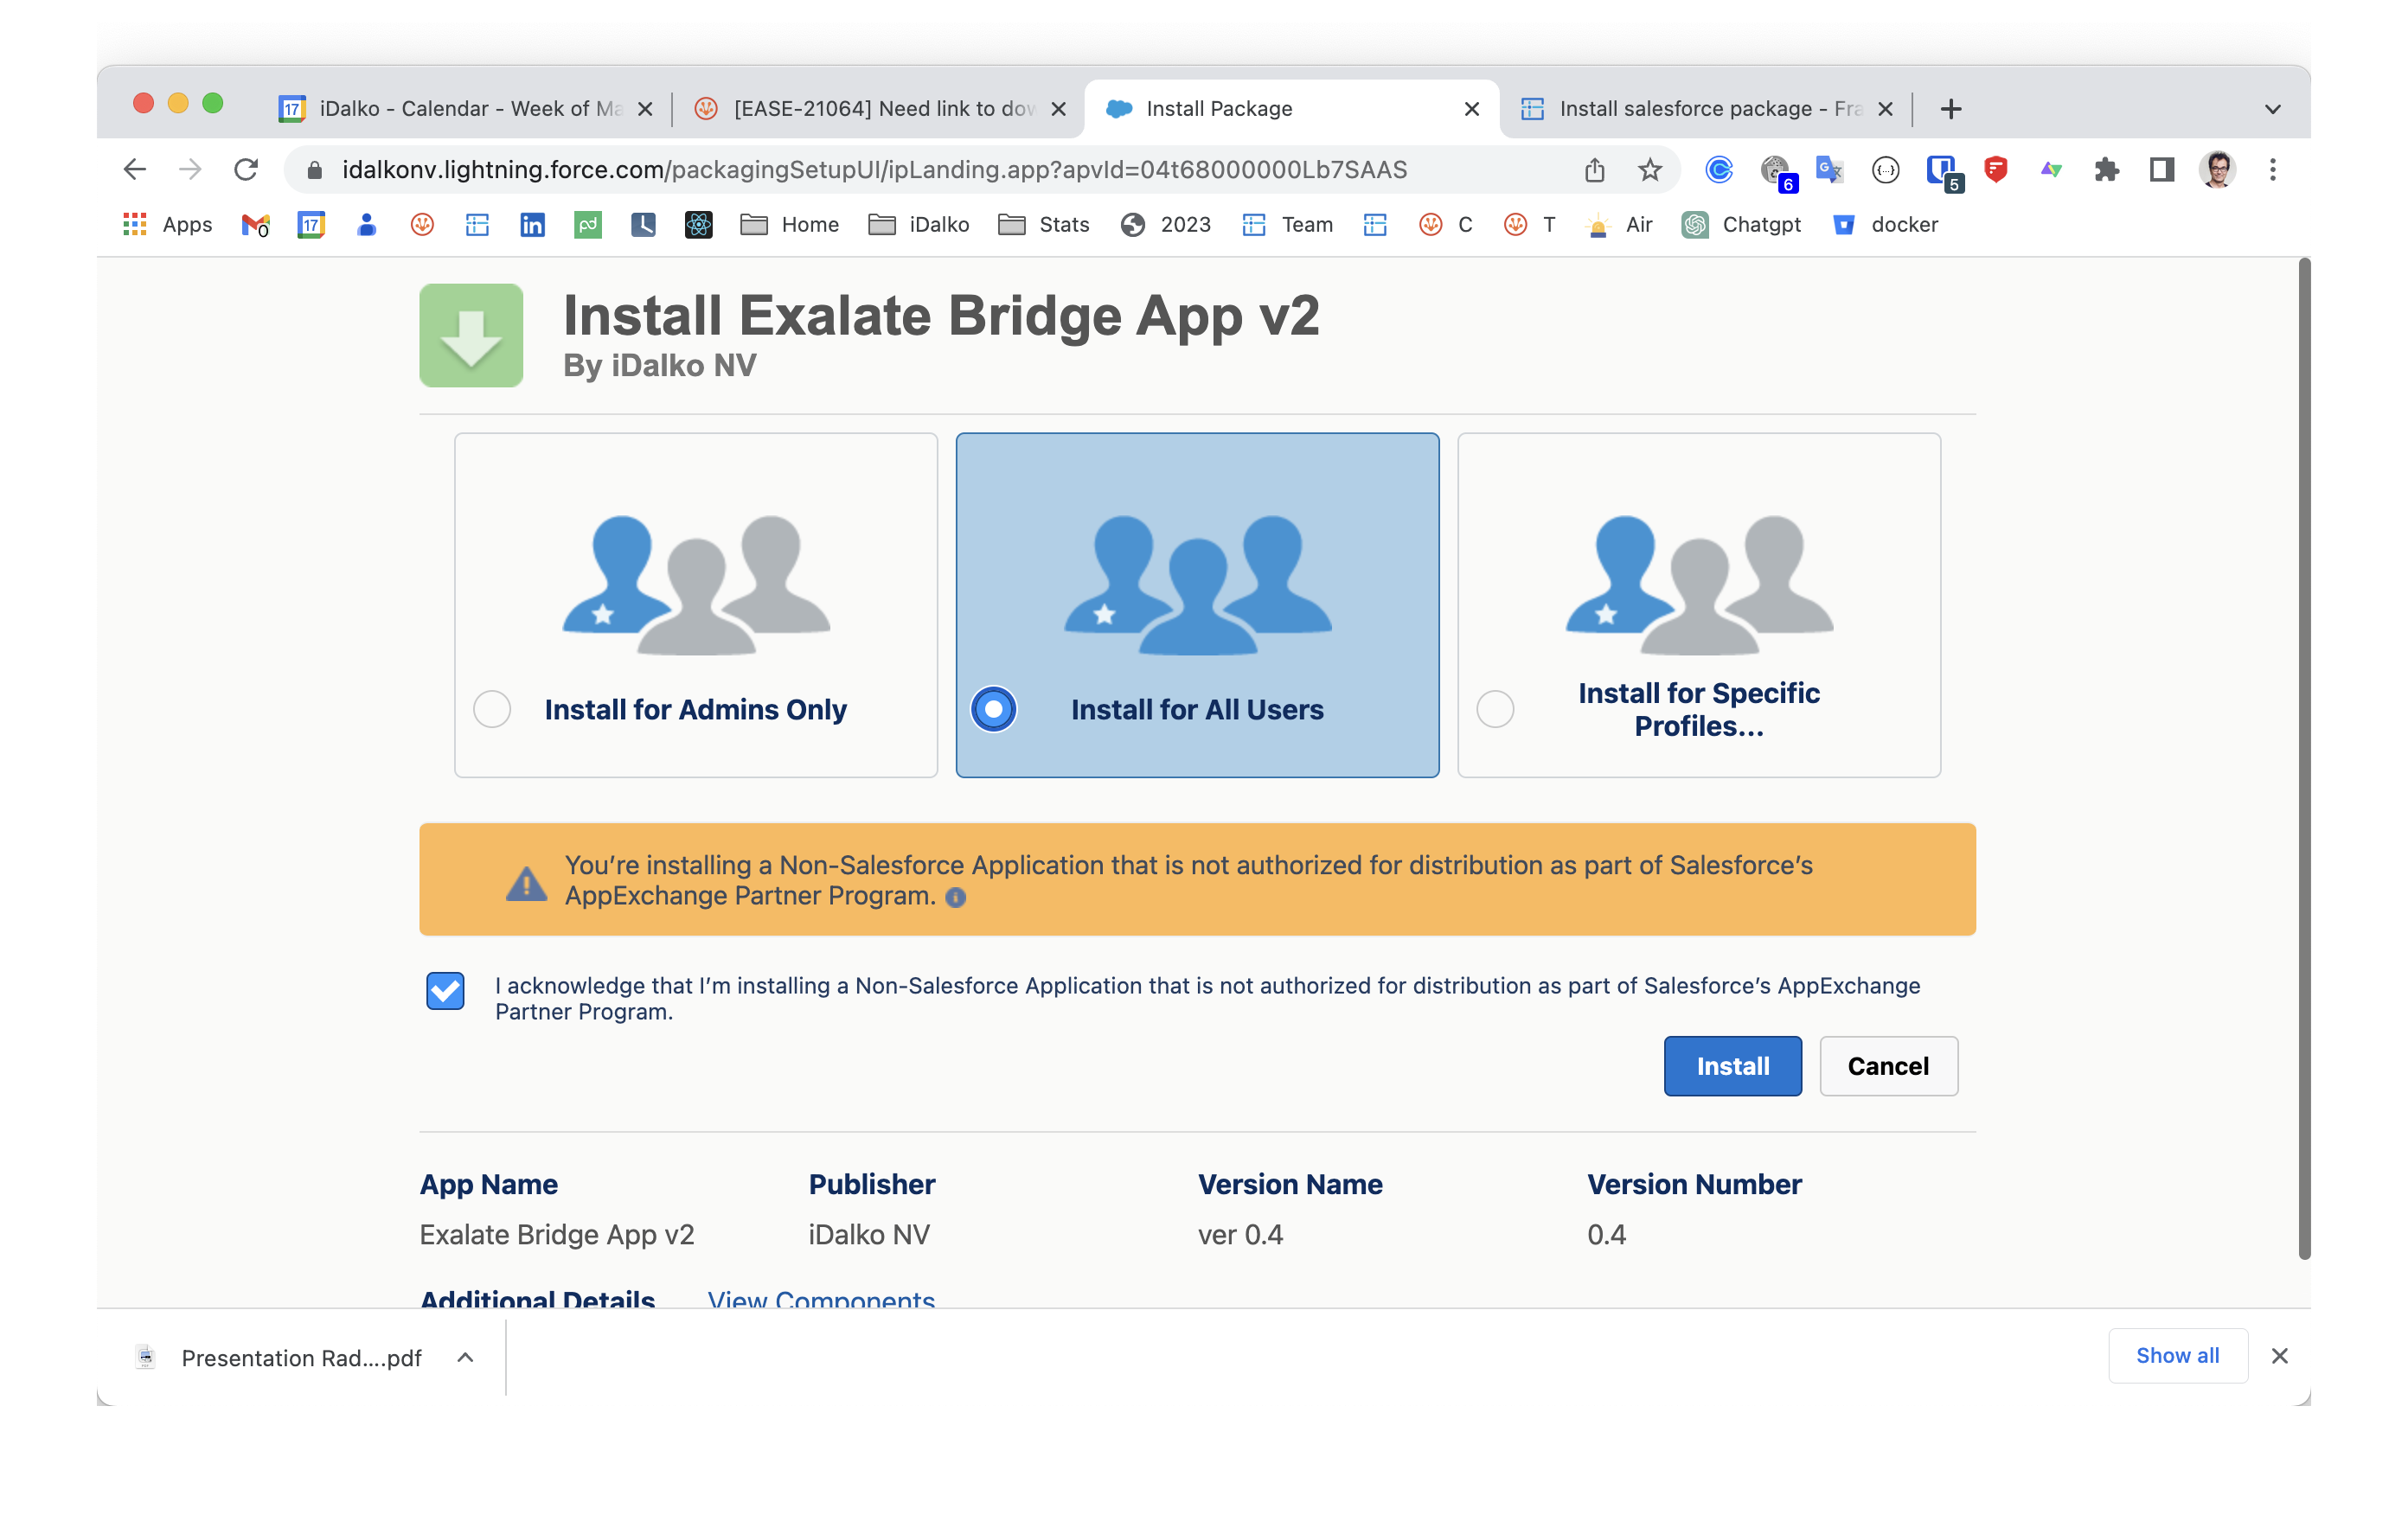Click the share page icon in address bar

click(x=1595, y=170)
